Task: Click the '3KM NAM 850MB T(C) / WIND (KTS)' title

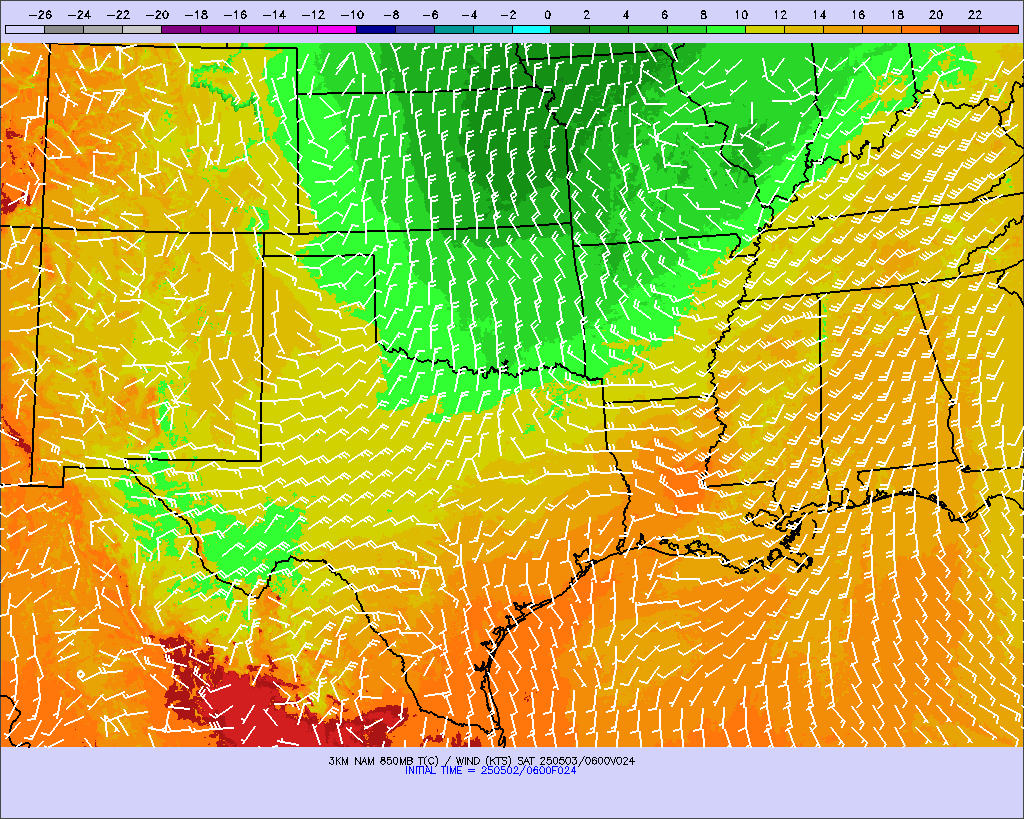Action: (x=421, y=761)
